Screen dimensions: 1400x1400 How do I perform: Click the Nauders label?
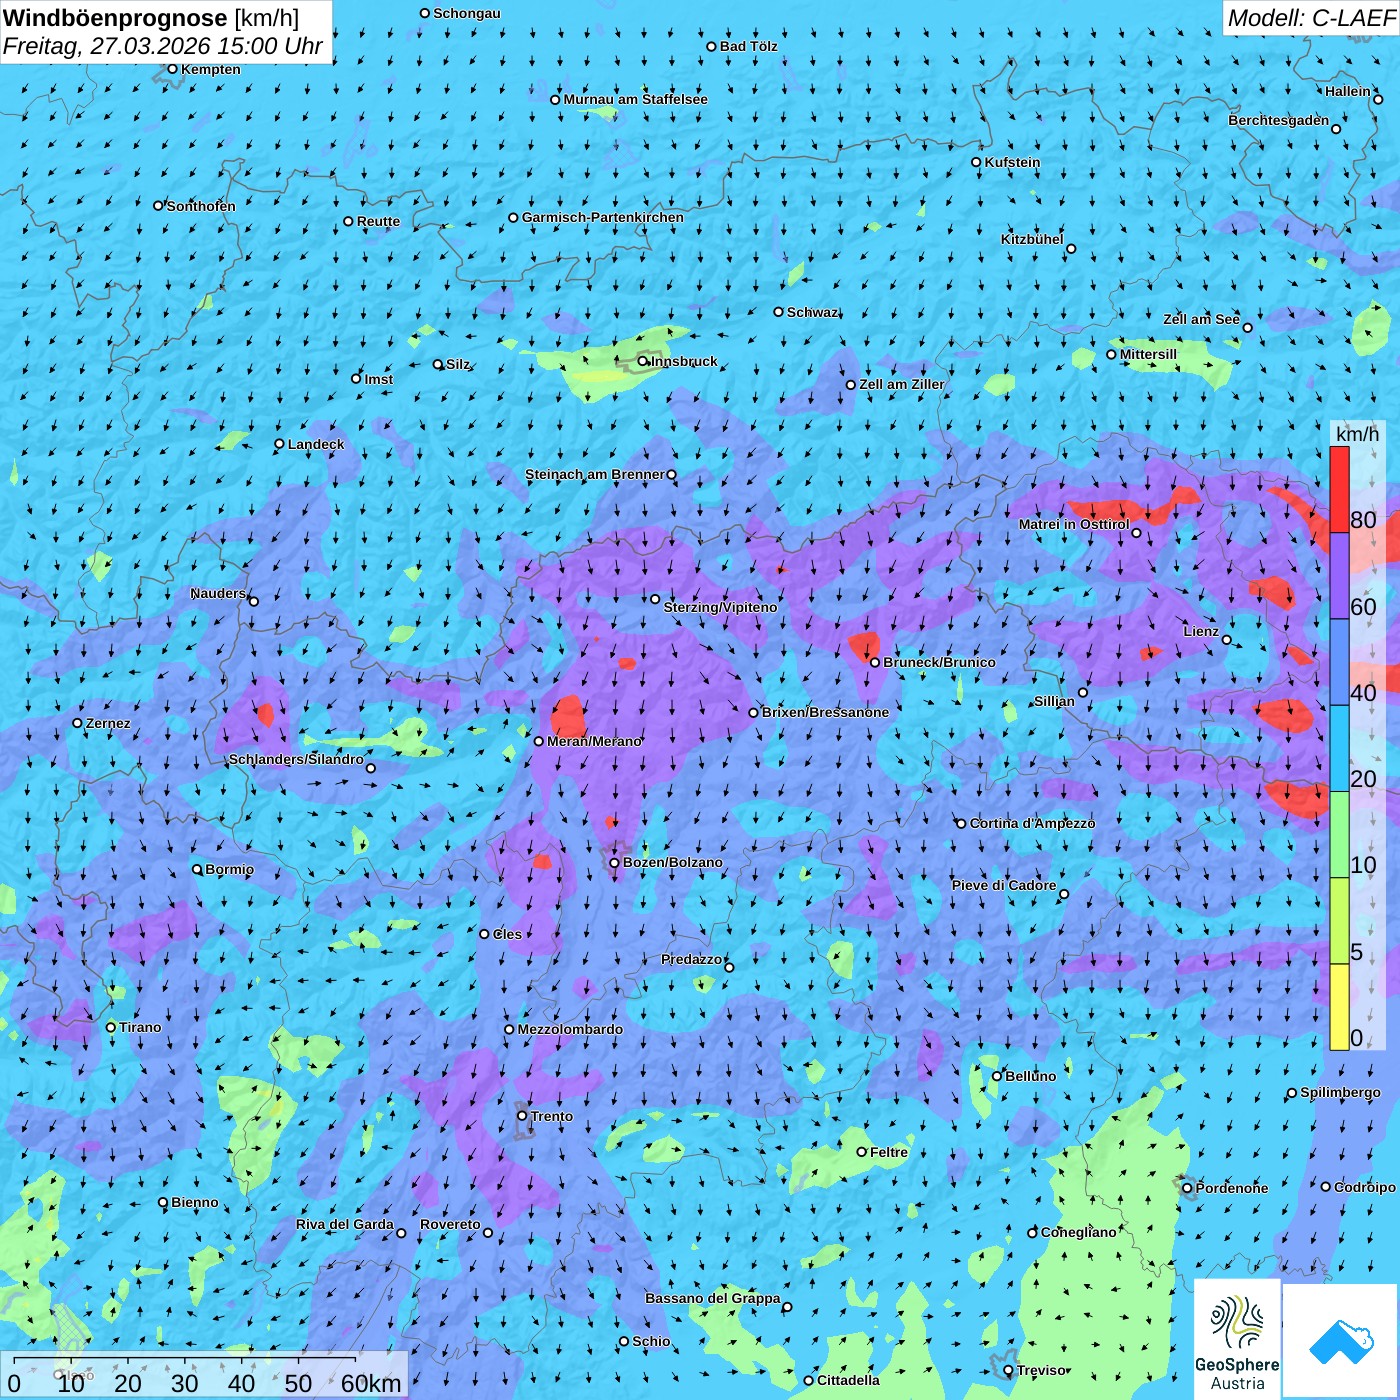tap(218, 593)
